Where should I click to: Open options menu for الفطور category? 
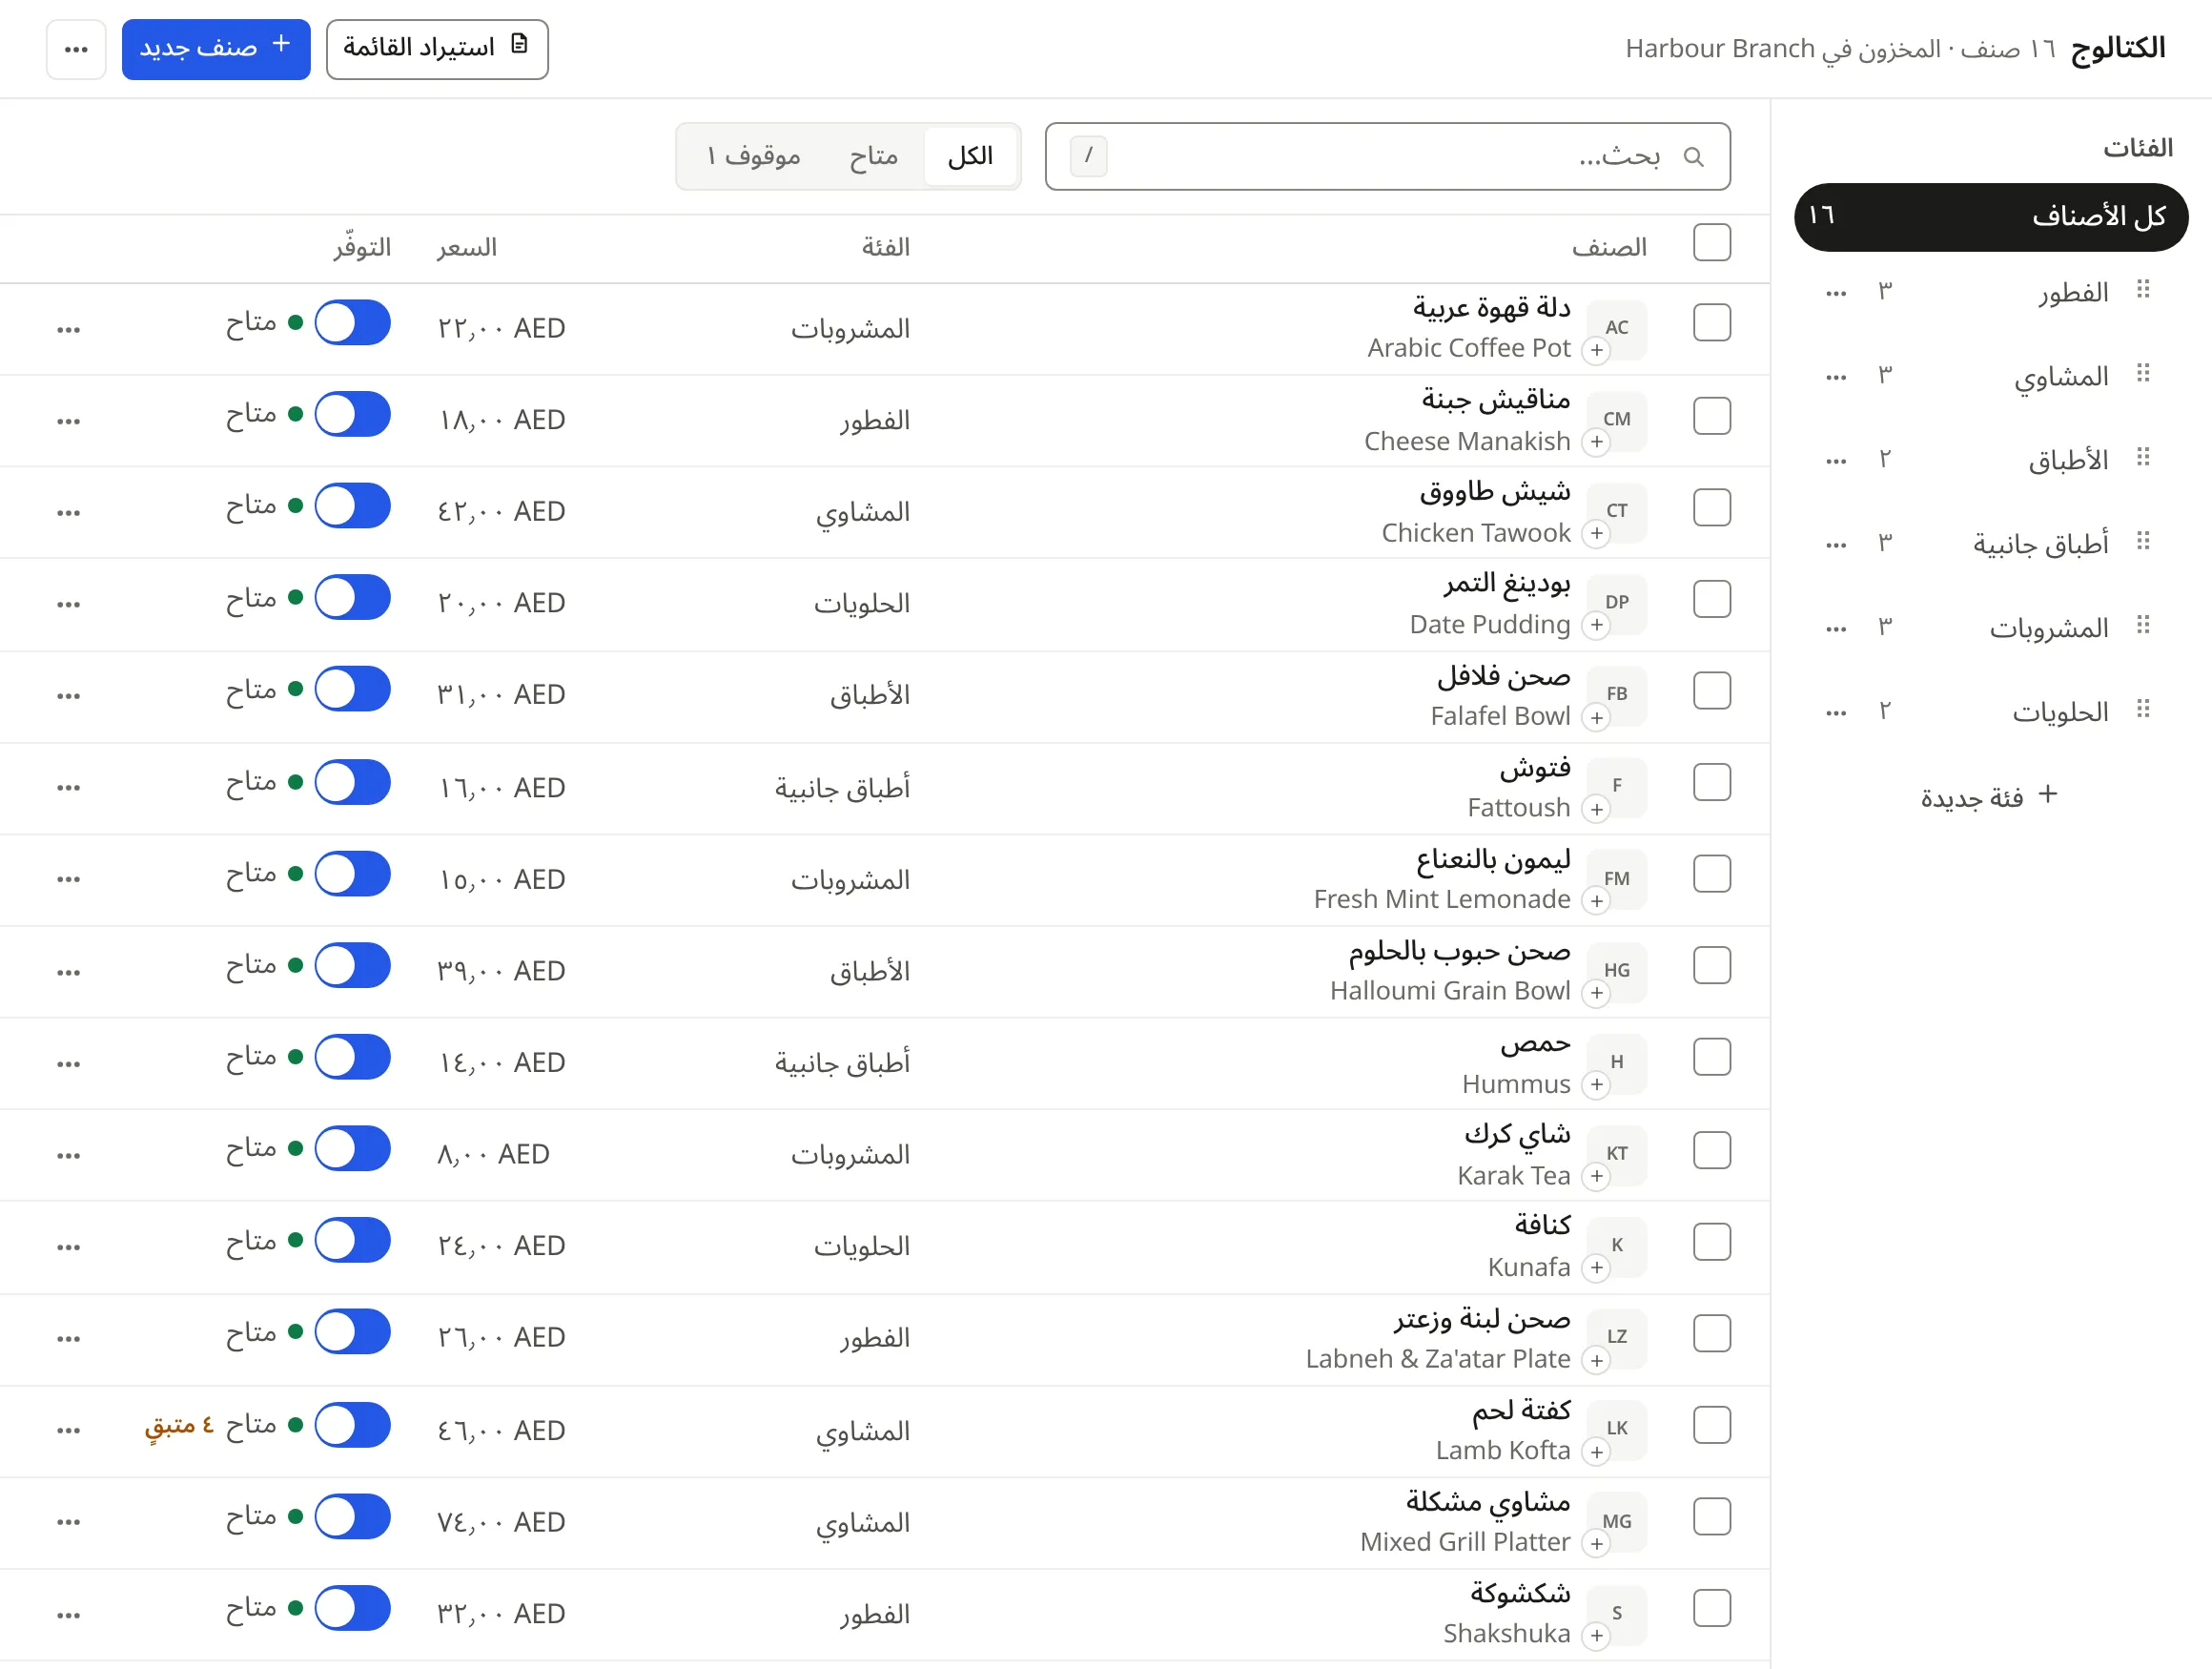[1836, 294]
